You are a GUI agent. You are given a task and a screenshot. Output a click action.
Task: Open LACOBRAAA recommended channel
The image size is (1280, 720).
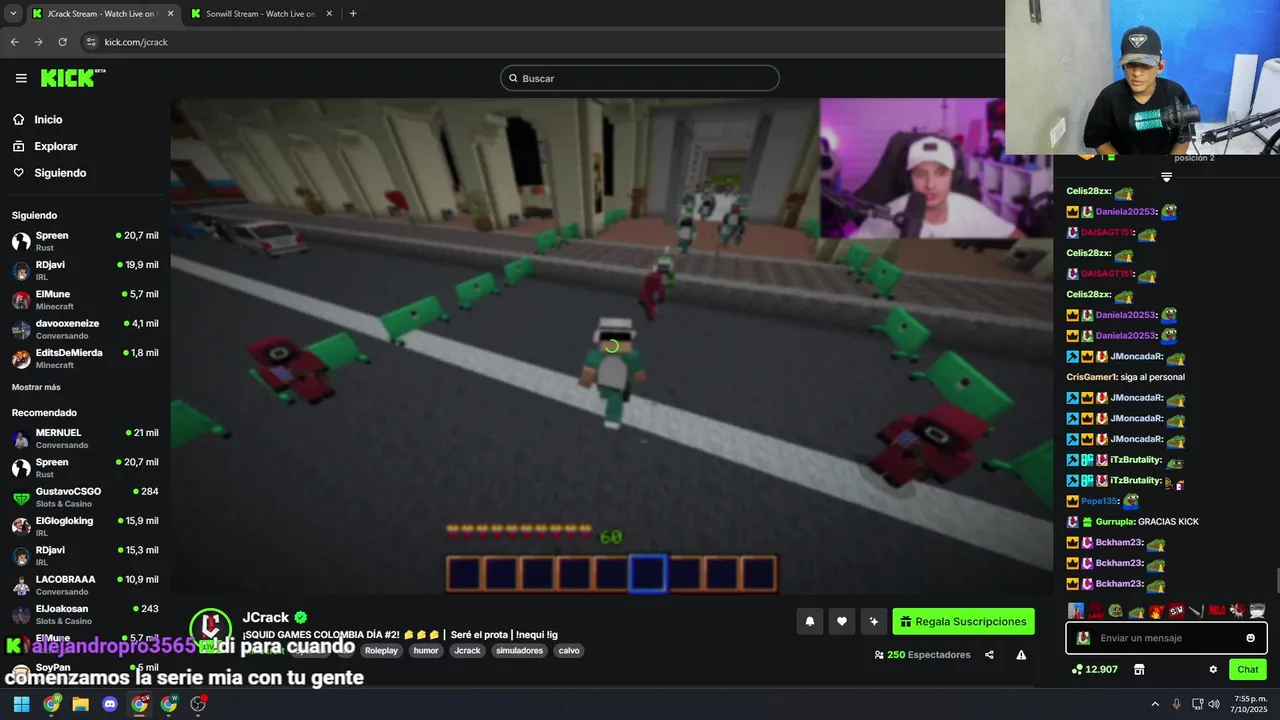click(x=85, y=585)
